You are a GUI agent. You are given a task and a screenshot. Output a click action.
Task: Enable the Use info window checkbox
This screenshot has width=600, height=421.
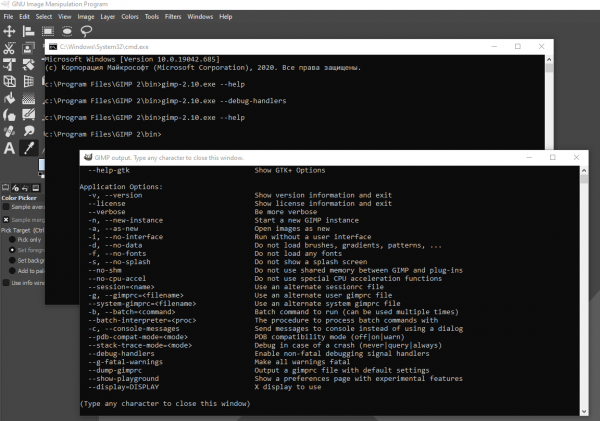point(6,283)
